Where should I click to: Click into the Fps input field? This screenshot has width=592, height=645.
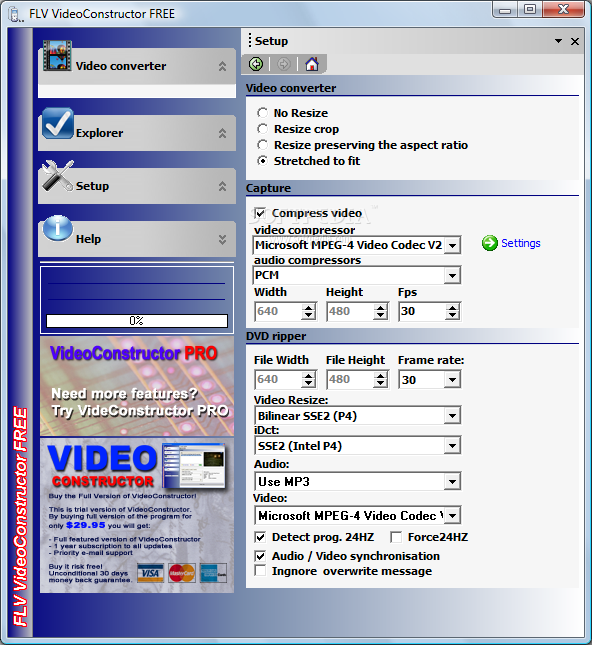click(423, 311)
